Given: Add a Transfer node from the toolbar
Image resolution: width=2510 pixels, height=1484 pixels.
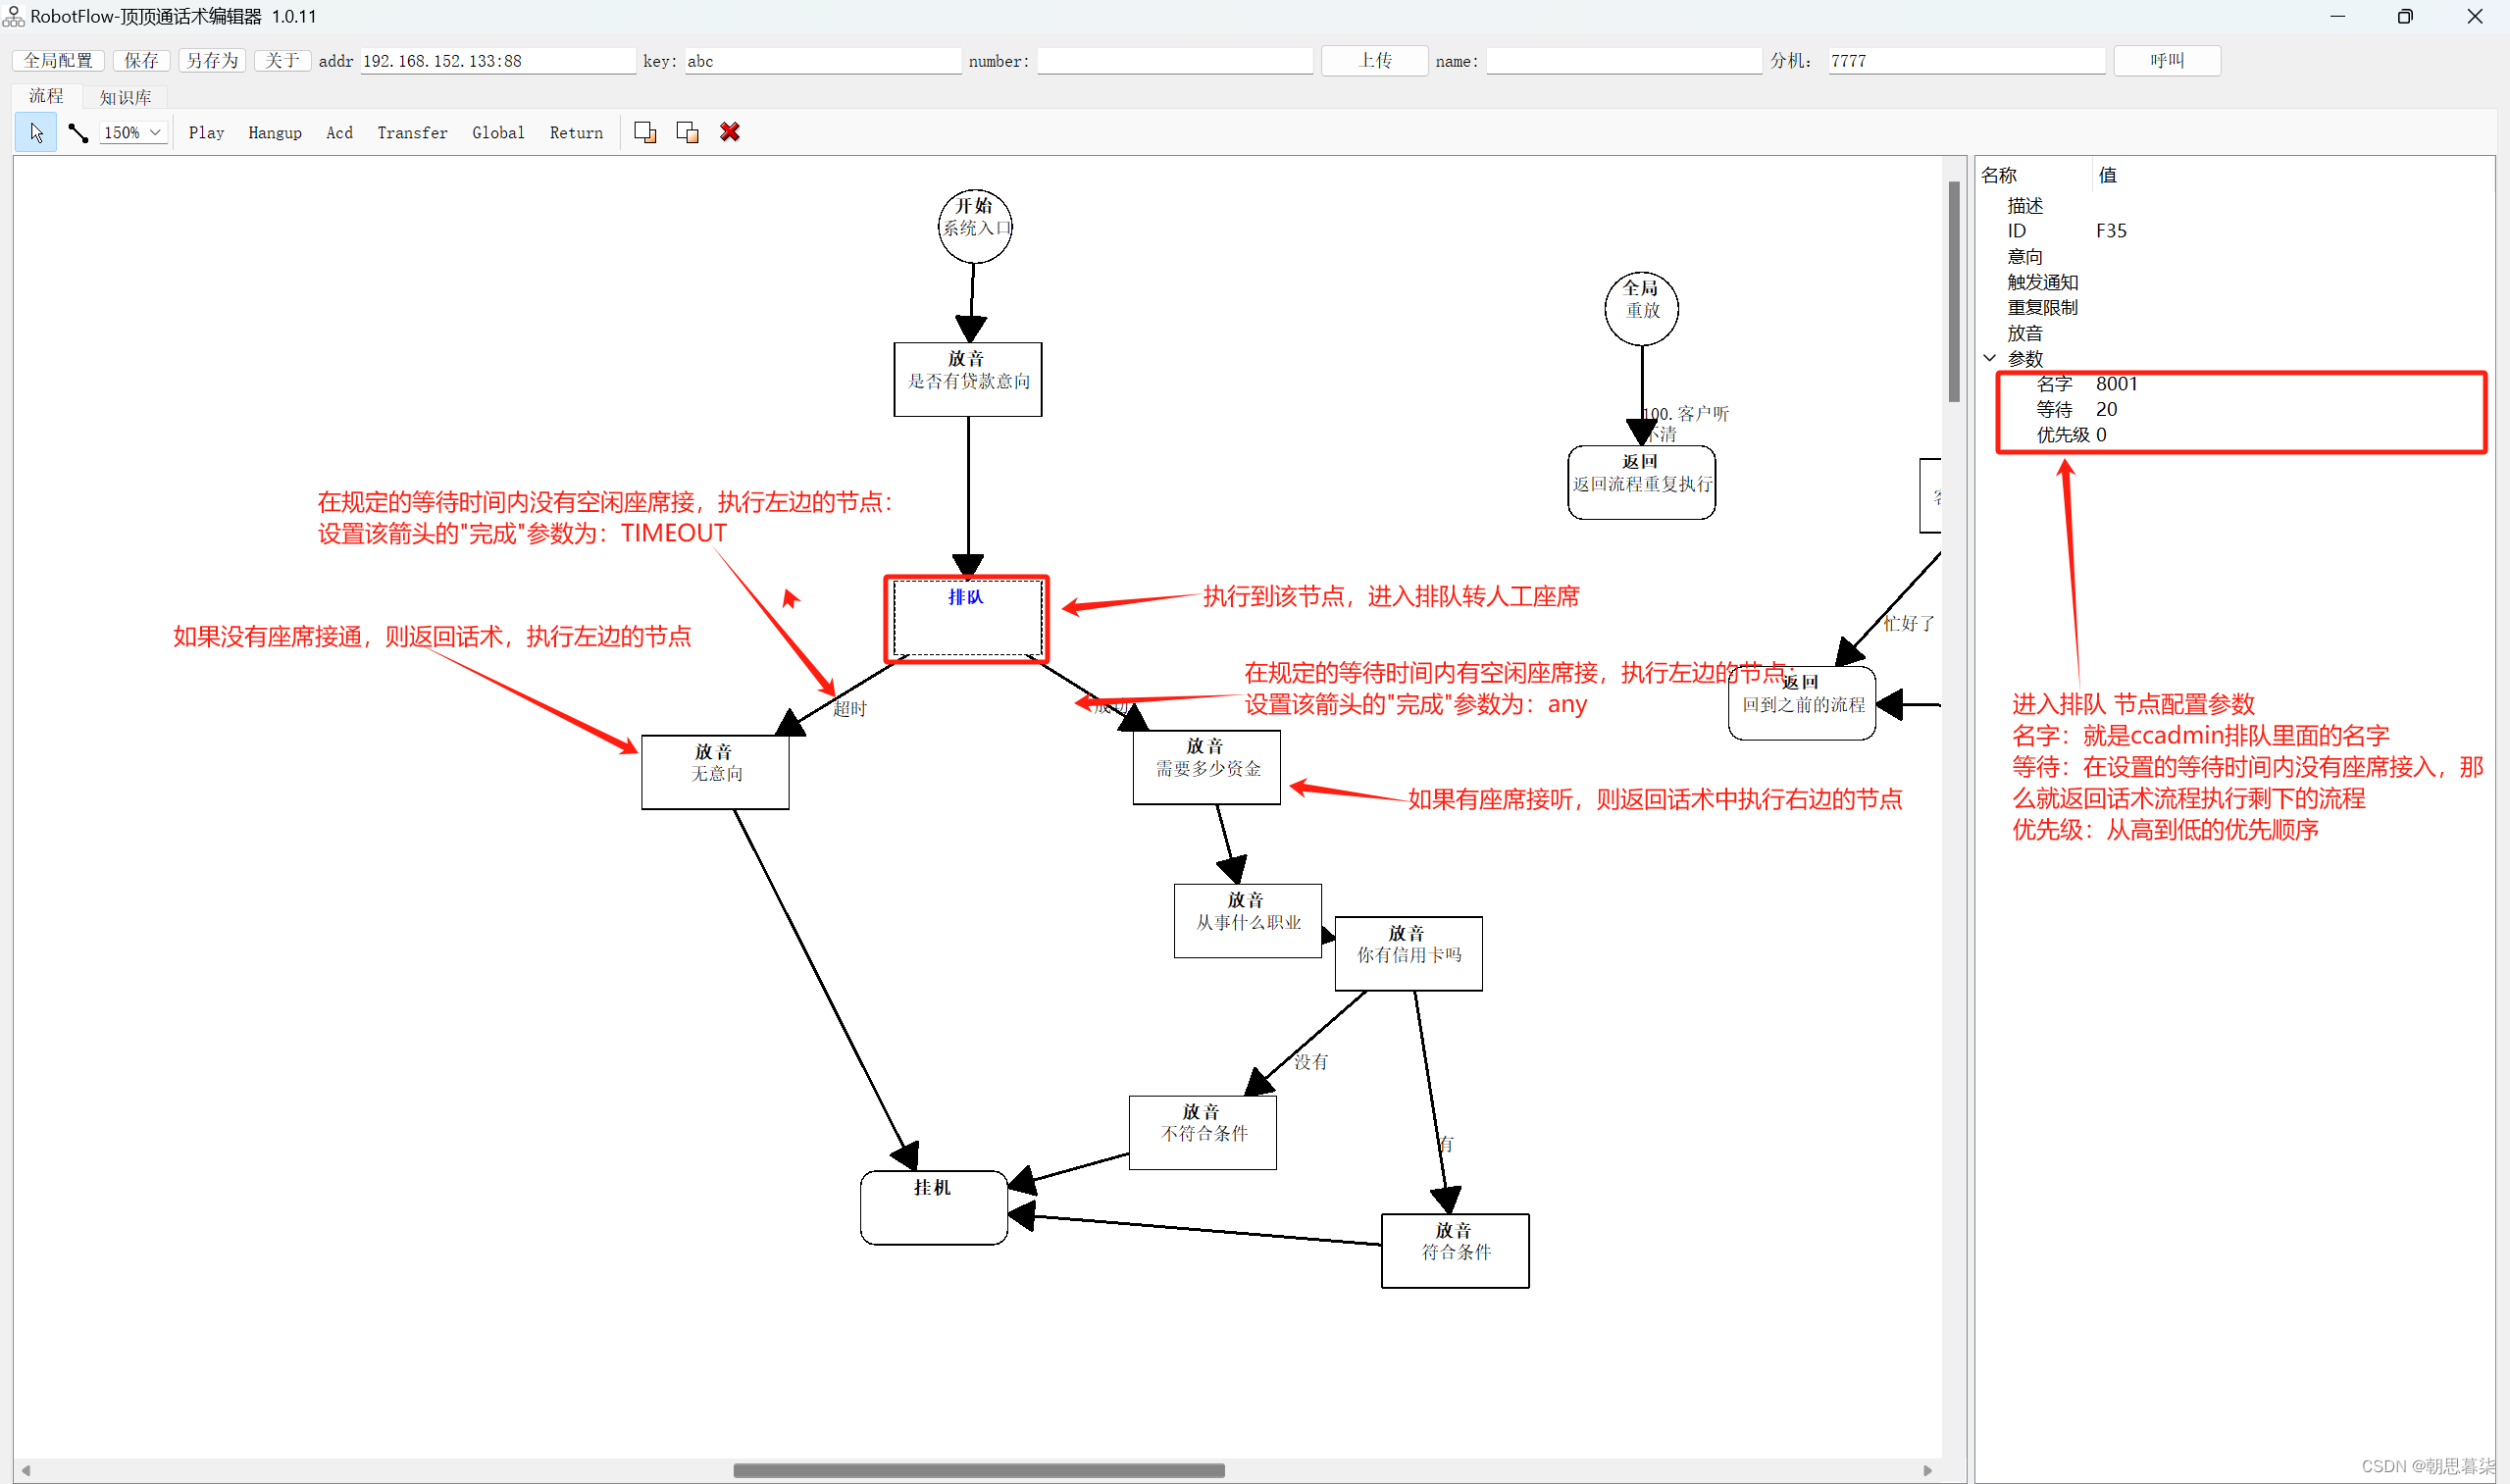Looking at the screenshot, I should 412,133.
